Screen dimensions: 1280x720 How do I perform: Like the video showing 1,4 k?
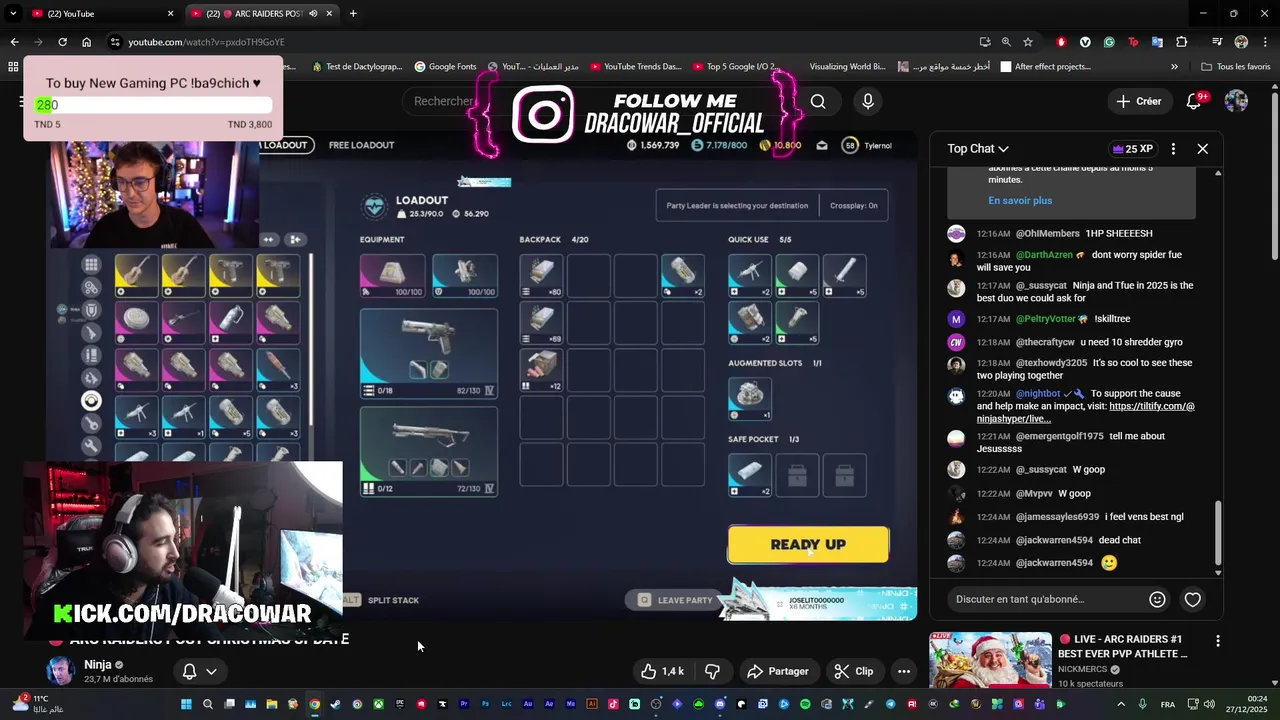click(663, 671)
